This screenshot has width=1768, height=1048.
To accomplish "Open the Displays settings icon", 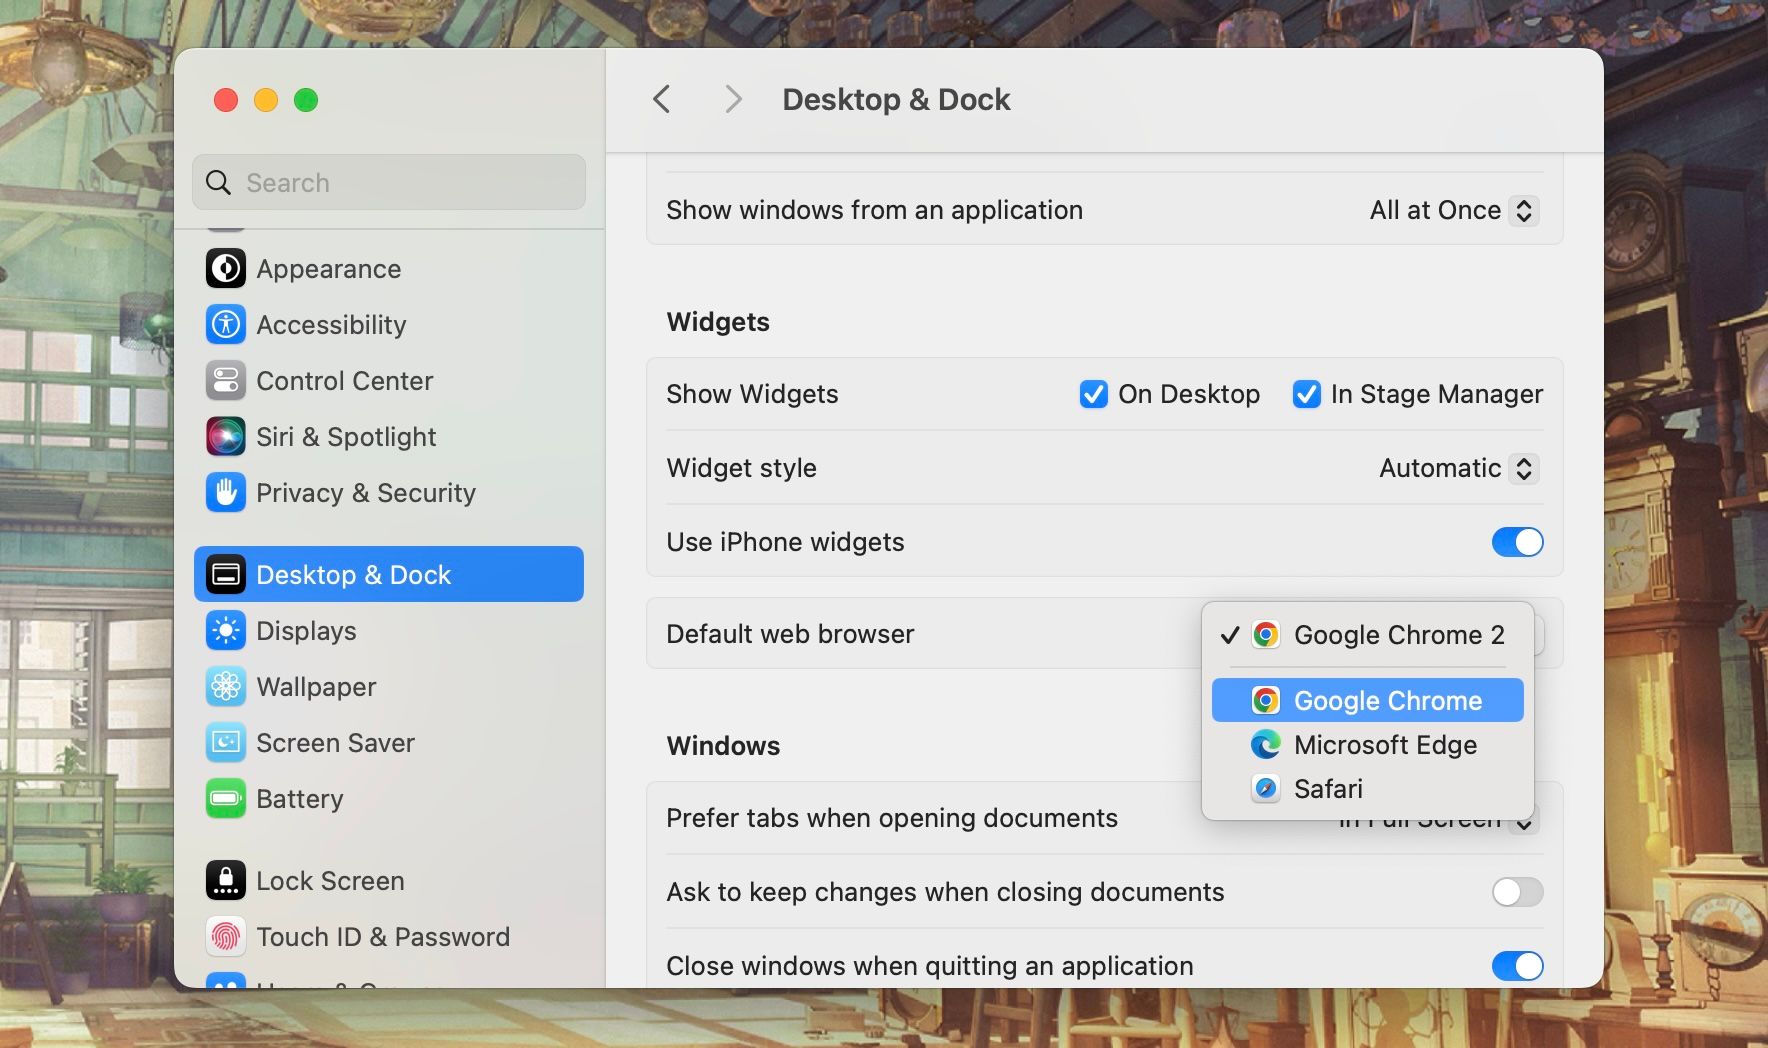I will coord(227,630).
